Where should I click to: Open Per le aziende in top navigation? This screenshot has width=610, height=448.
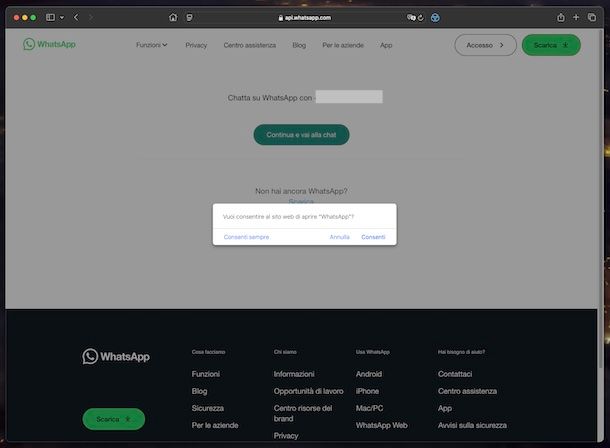343,45
